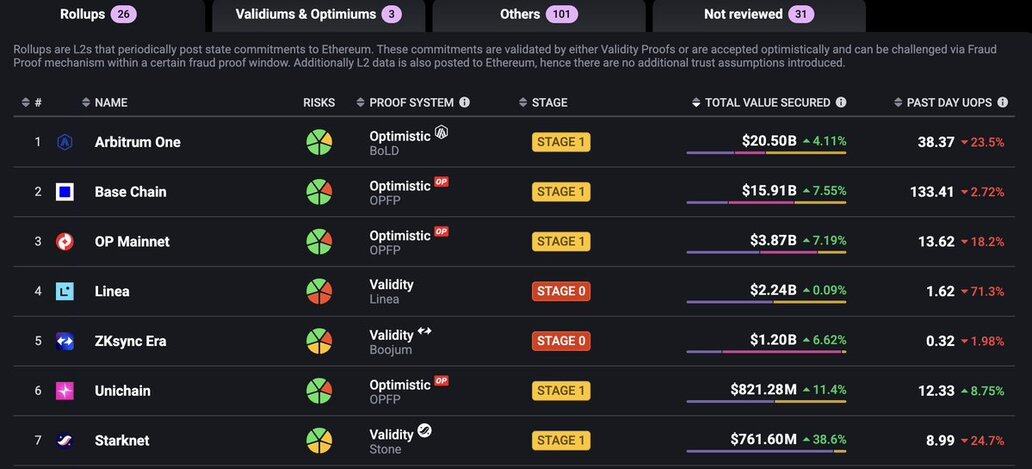The height and width of the screenshot is (469, 1032).
Task: Switch to the Others tab
Action: pos(539,15)
